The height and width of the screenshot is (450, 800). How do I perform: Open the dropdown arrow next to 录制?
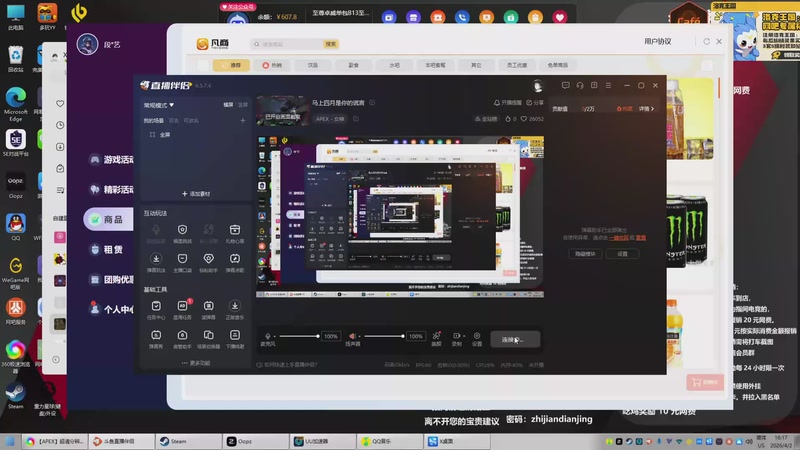point(463,336)
